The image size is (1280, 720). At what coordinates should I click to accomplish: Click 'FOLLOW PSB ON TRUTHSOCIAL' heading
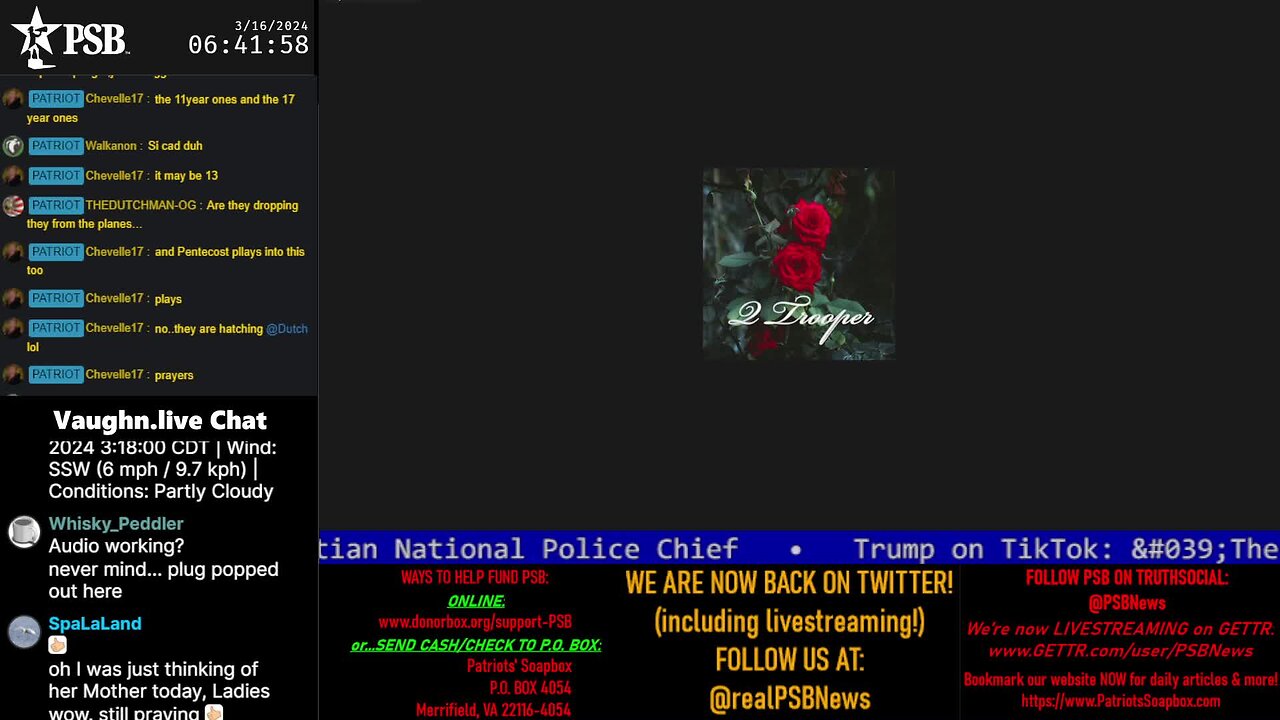(x=1127, y=578)
